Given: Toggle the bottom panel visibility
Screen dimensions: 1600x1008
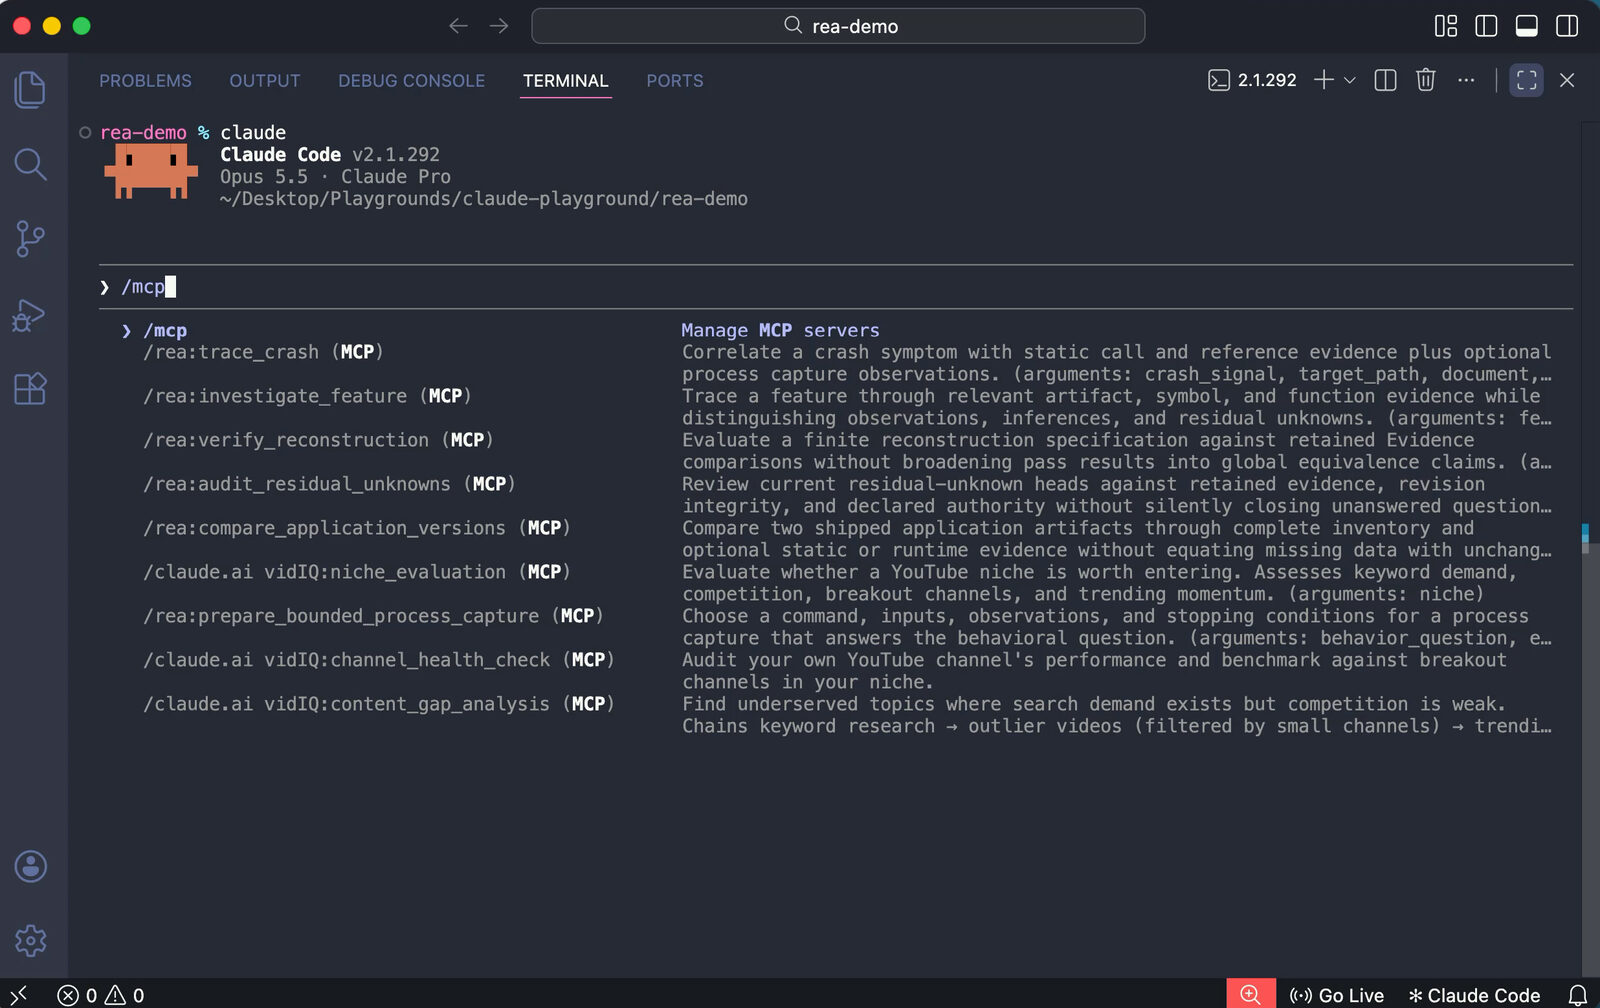Looking at the screenshot, I should coord(1527,26).
